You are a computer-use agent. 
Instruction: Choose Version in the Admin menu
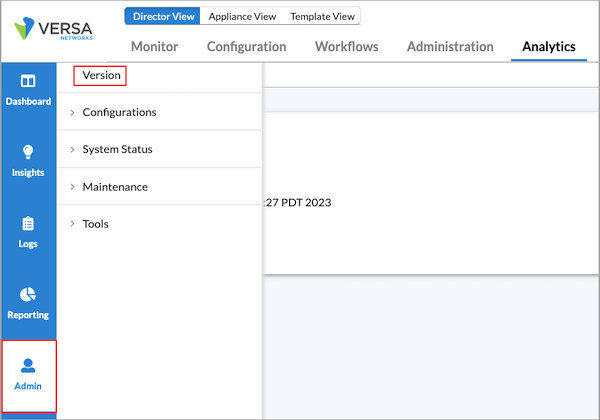[101, 76]
